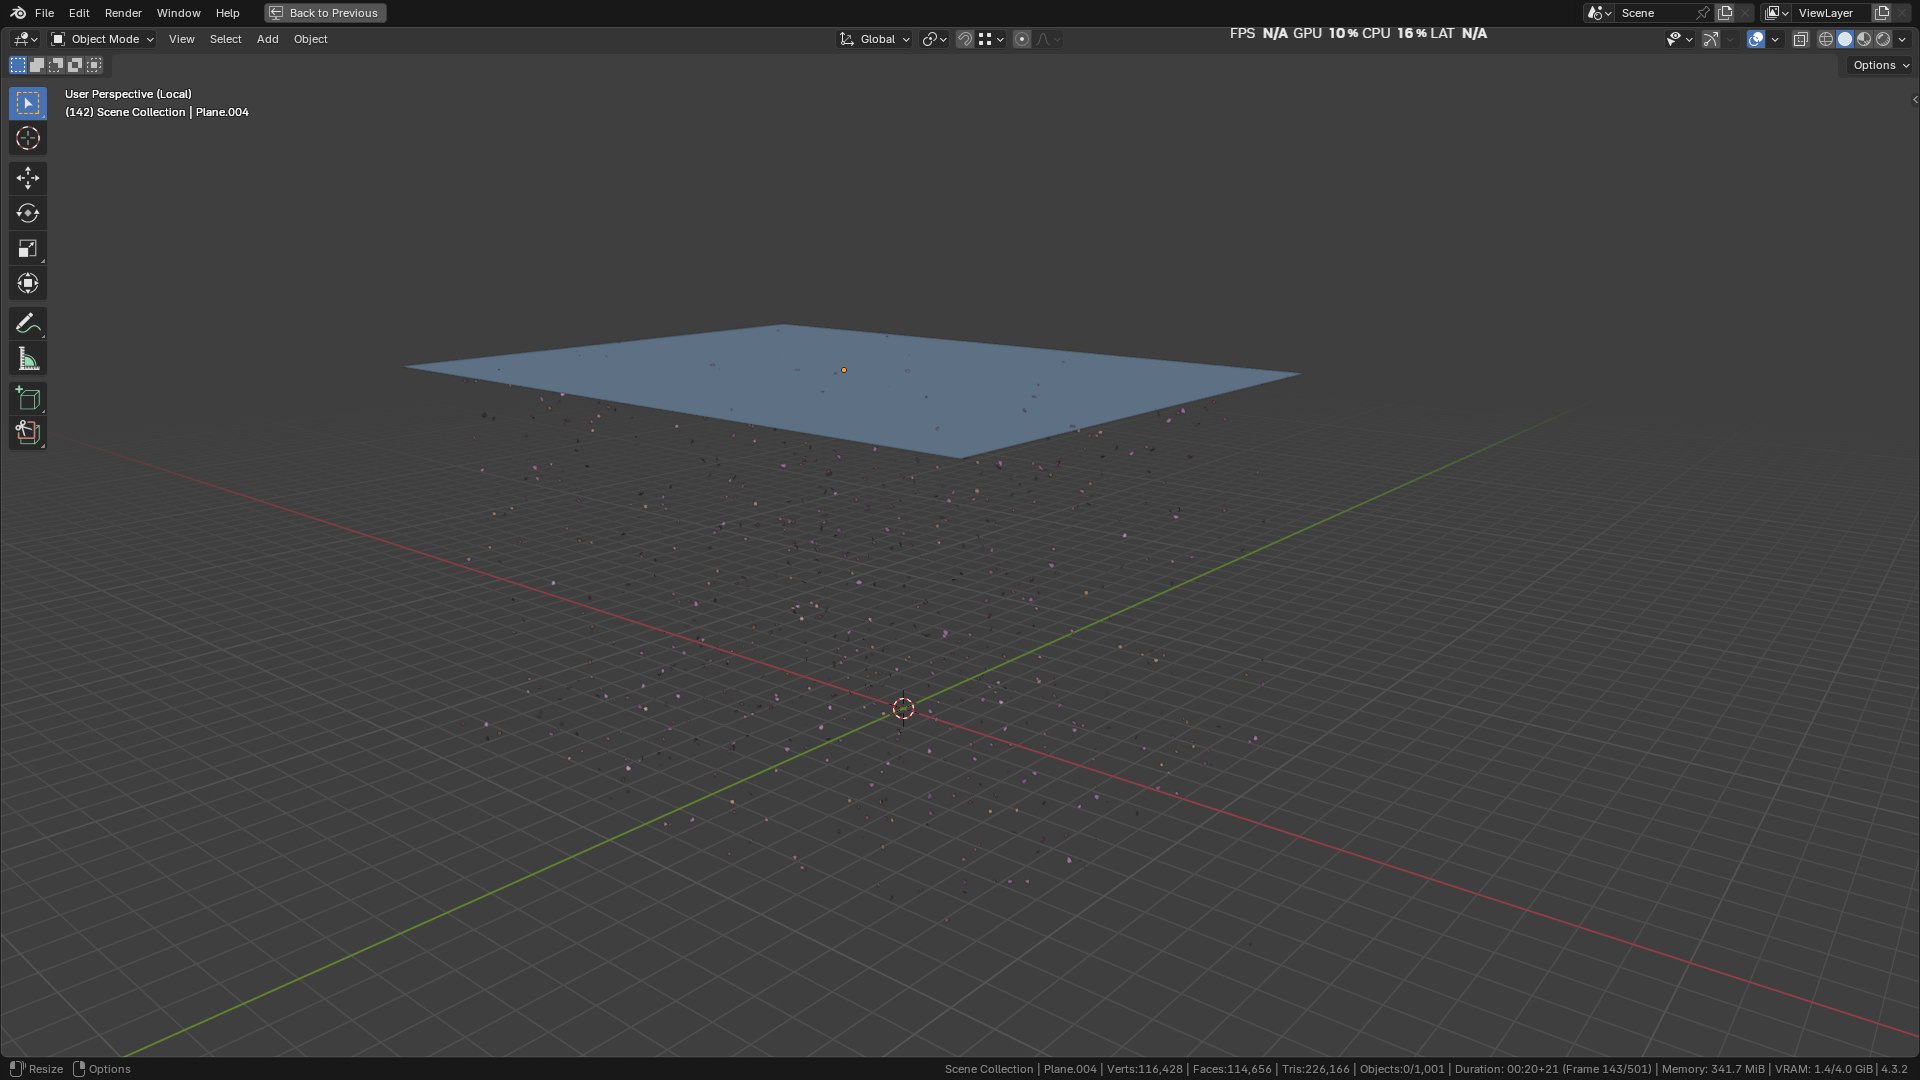Select the Add Cube tool
Viewport: 1920px width, 1080px height.
[x=28, y=398]
